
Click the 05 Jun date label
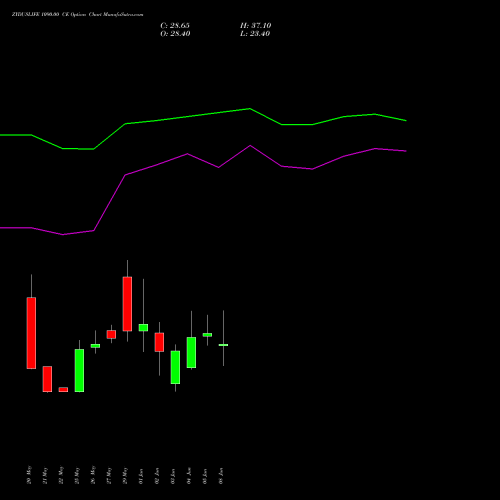205,476
